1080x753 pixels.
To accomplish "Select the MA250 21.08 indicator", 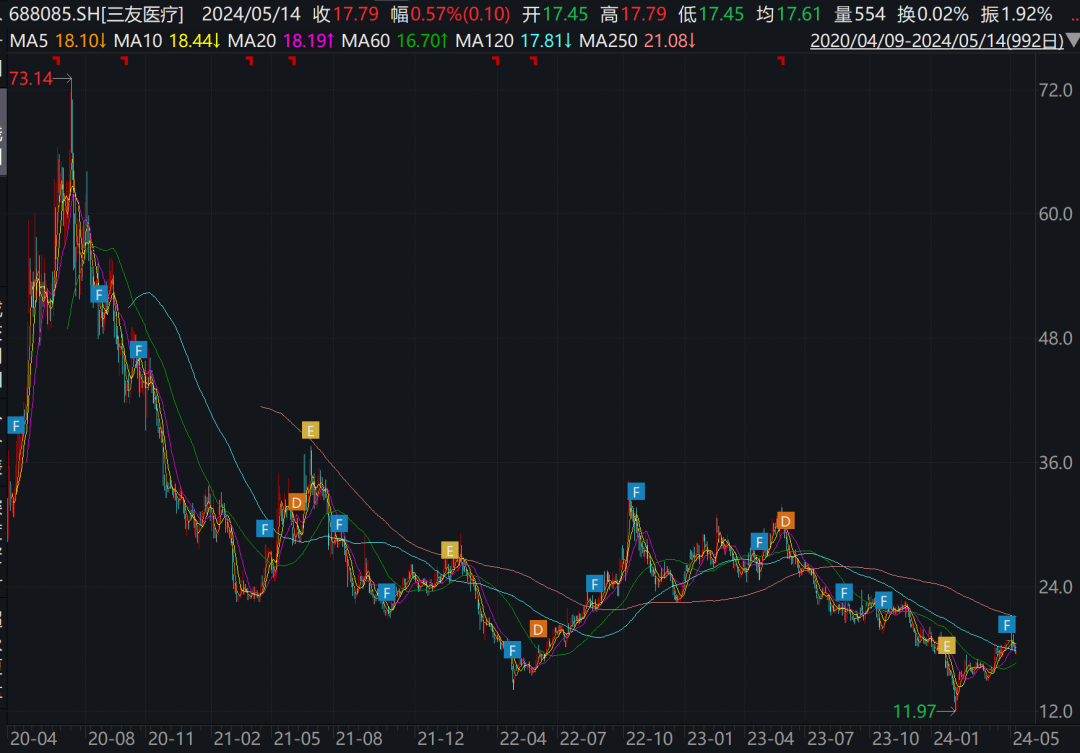I will (637, 41).
